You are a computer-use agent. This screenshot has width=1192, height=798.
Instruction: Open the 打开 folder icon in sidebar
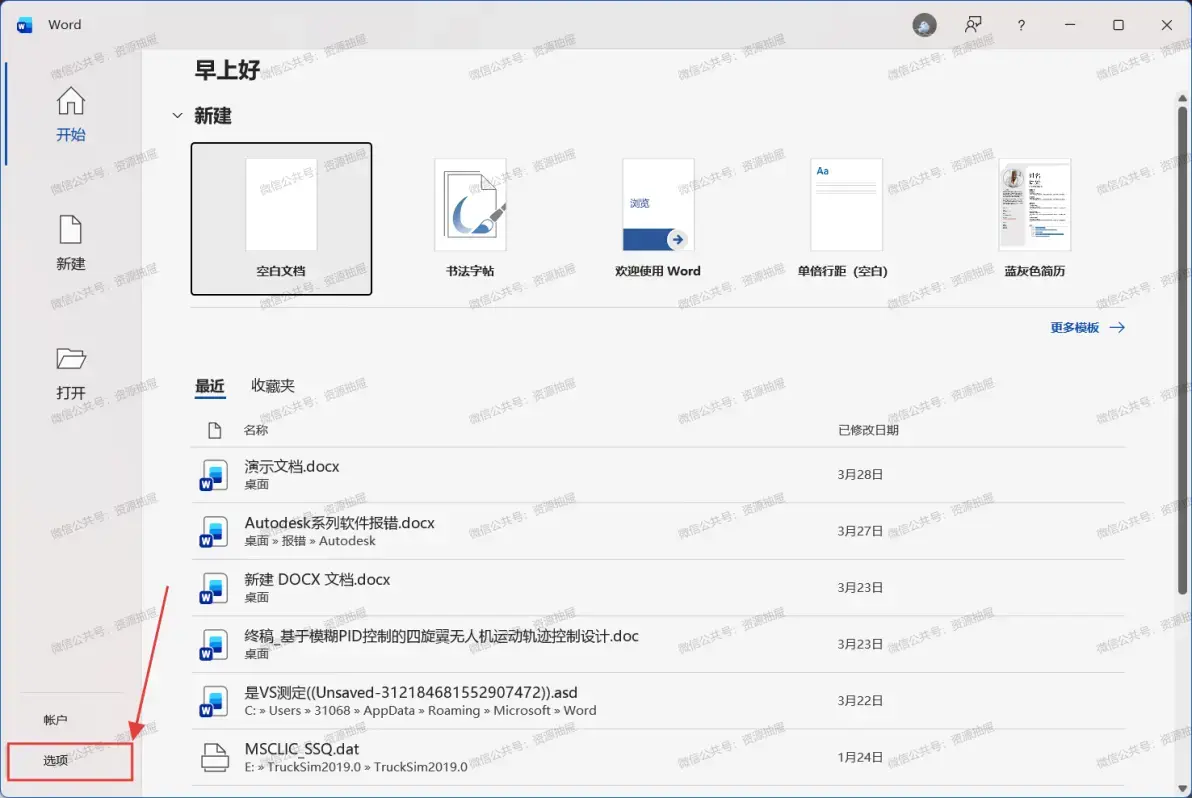click(71, 358)
